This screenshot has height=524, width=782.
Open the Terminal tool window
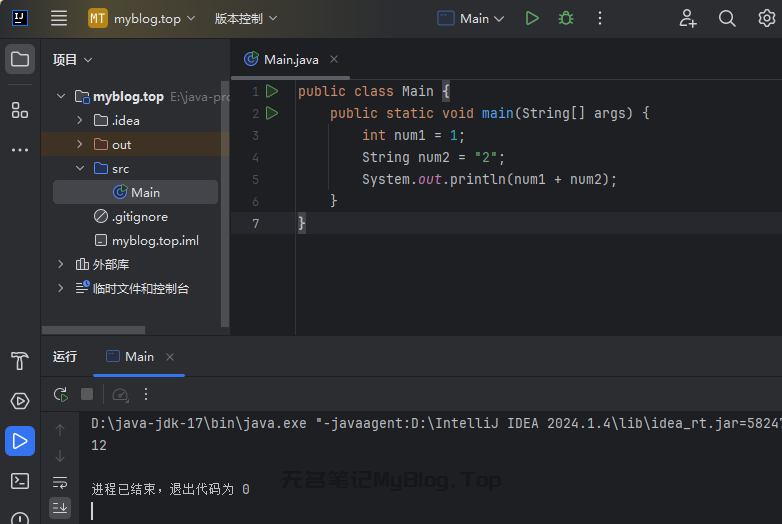pos(20,481)
